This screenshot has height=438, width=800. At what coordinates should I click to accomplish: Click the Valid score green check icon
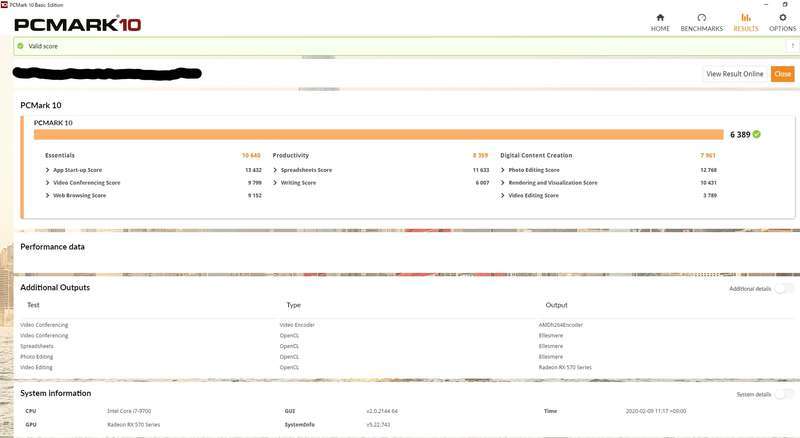point(20,46)
